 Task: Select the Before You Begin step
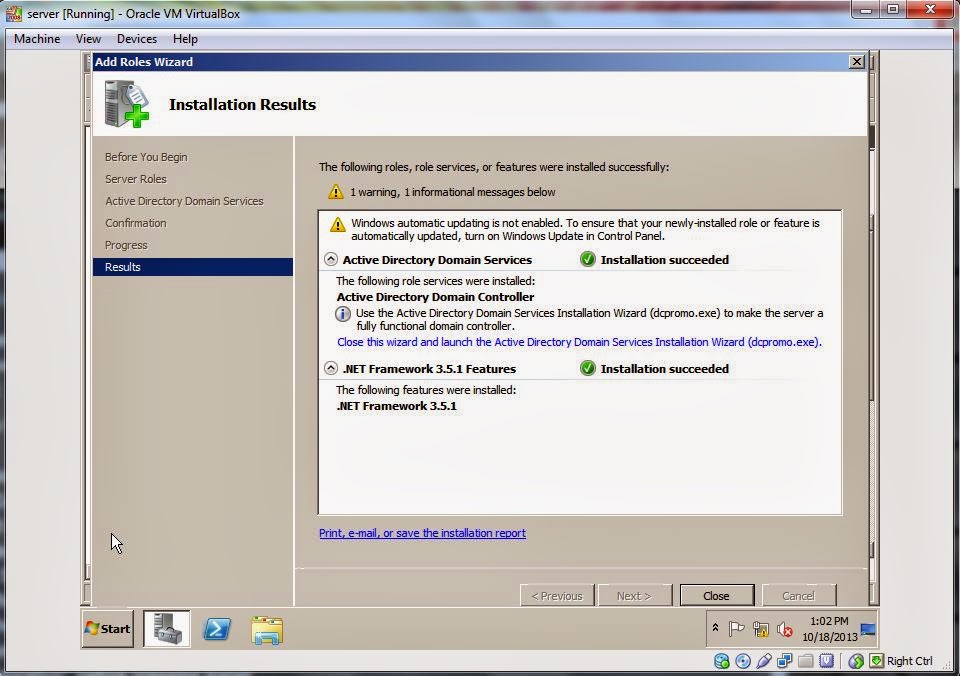[146, 157]
